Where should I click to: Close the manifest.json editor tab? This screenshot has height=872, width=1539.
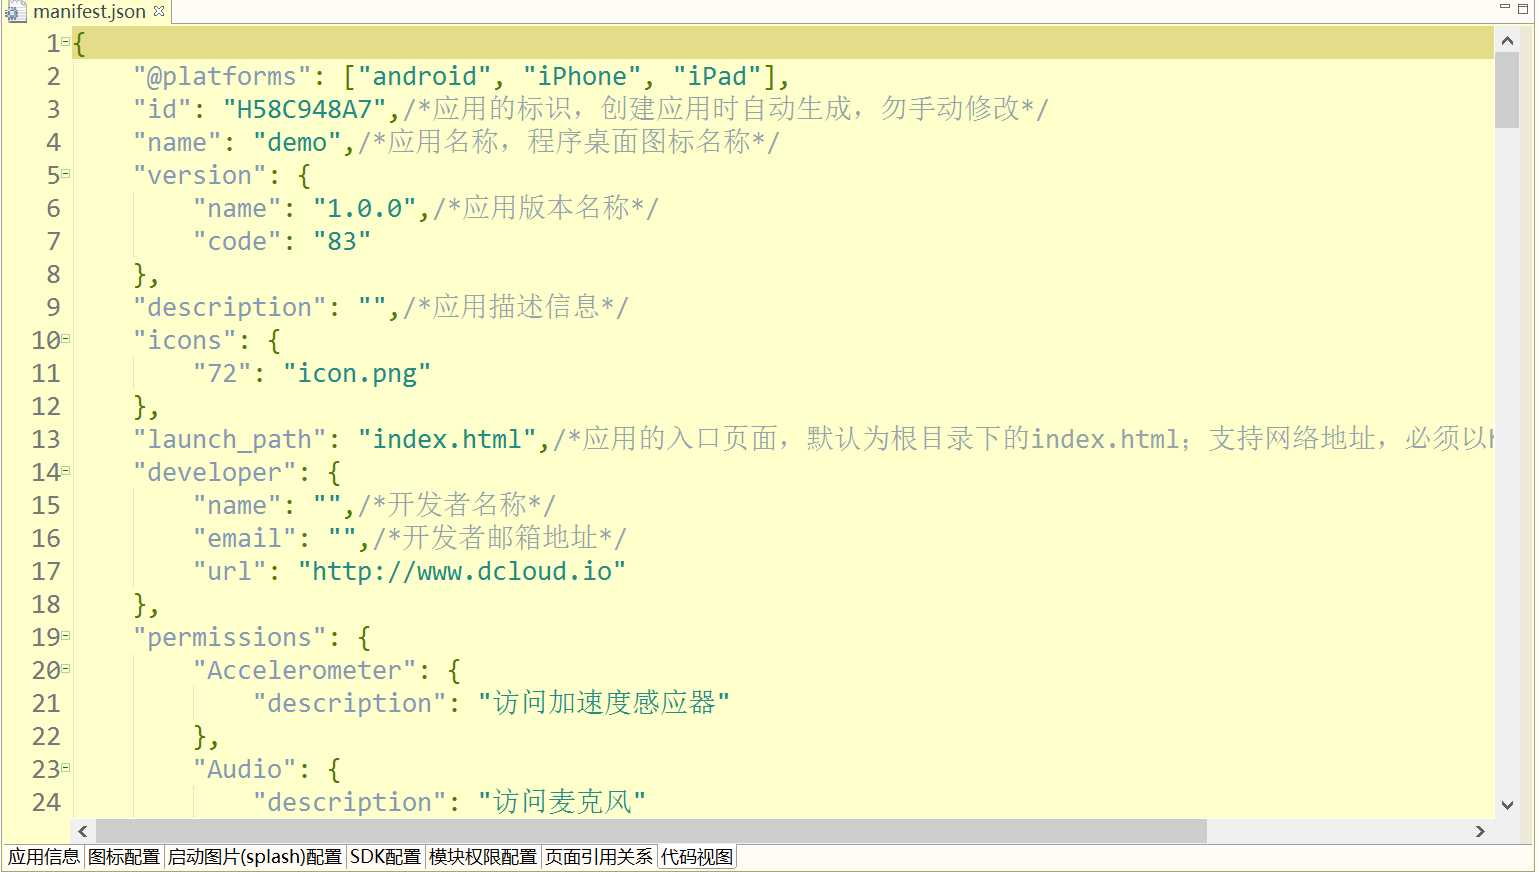click(x=159, y=11)
